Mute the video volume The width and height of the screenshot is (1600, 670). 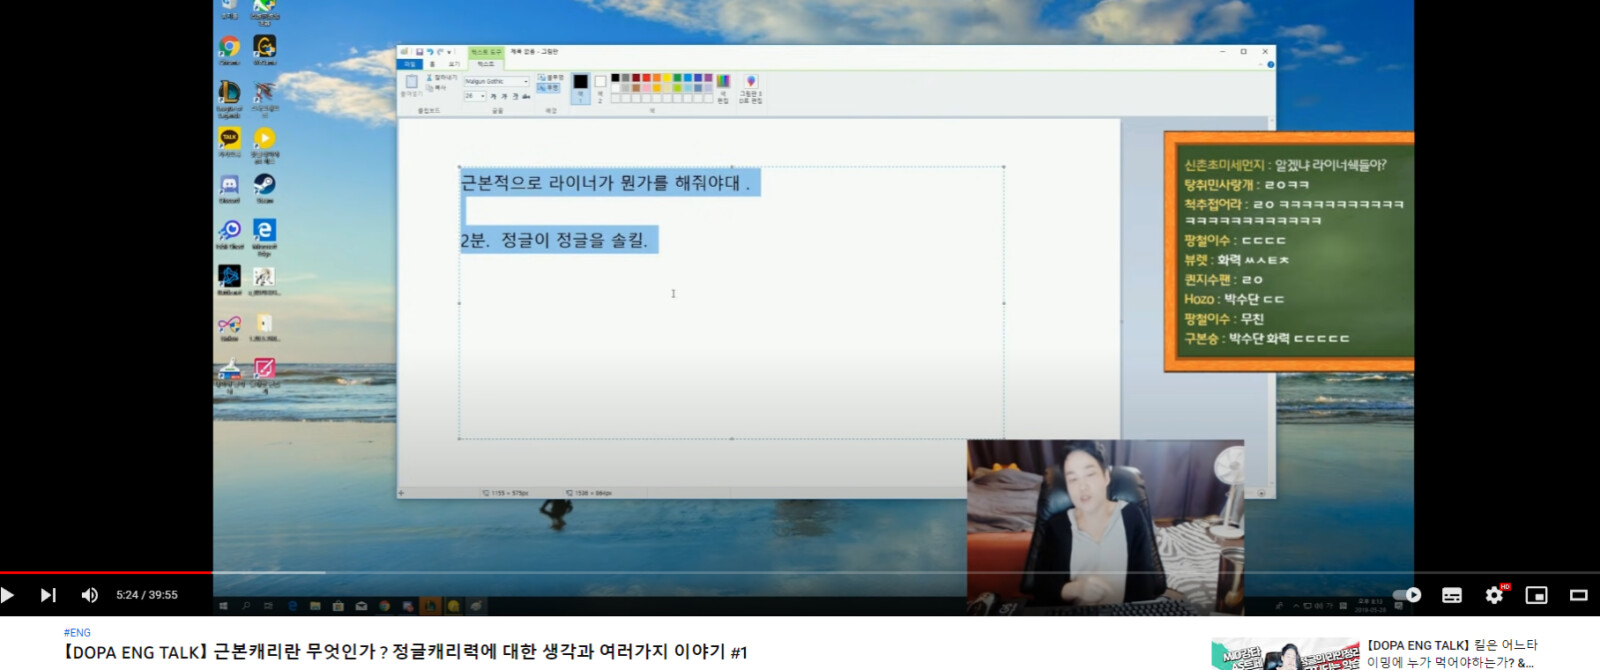pos(89,595)
